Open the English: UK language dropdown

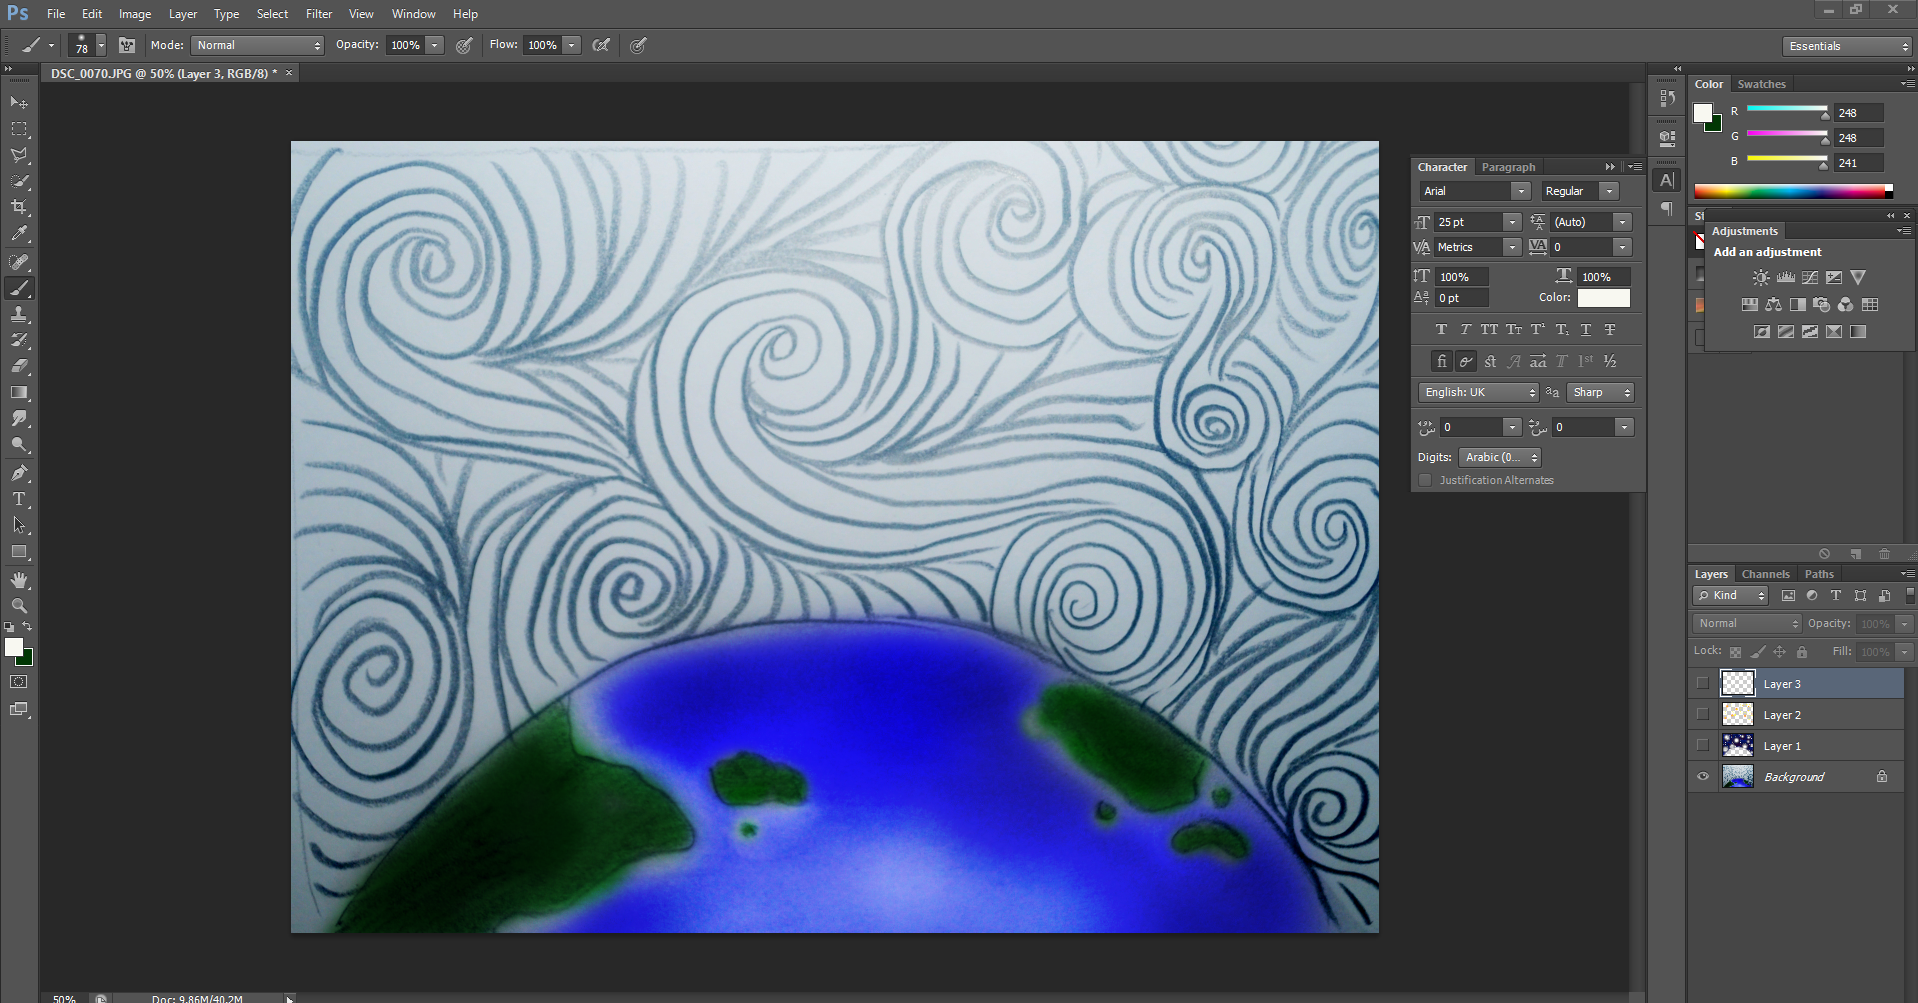(1478, 392)
